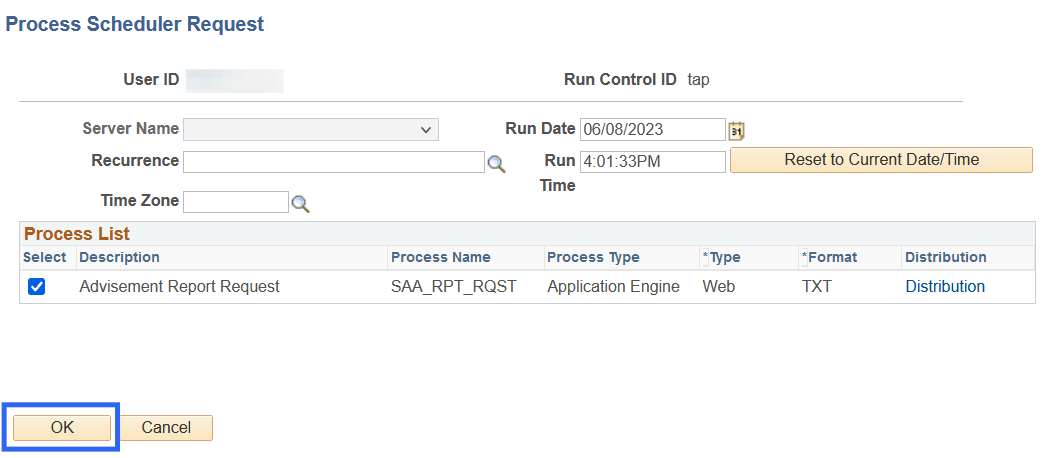Click into the Recurrence text field
Image resolution: width=1064 pixels, height=458 pixels.
[x=333, y=163]
